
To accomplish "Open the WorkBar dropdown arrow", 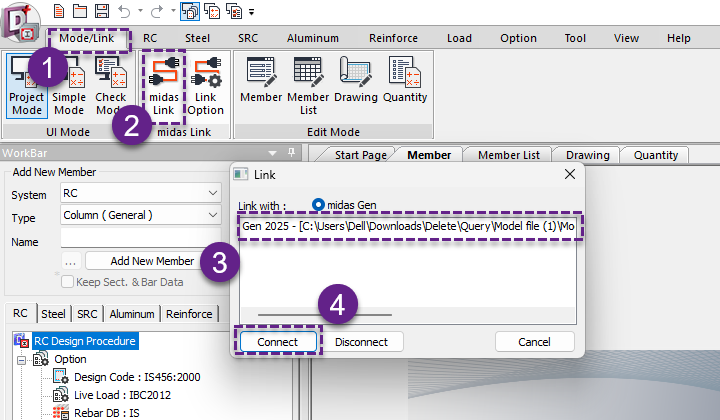I will 272,153.
